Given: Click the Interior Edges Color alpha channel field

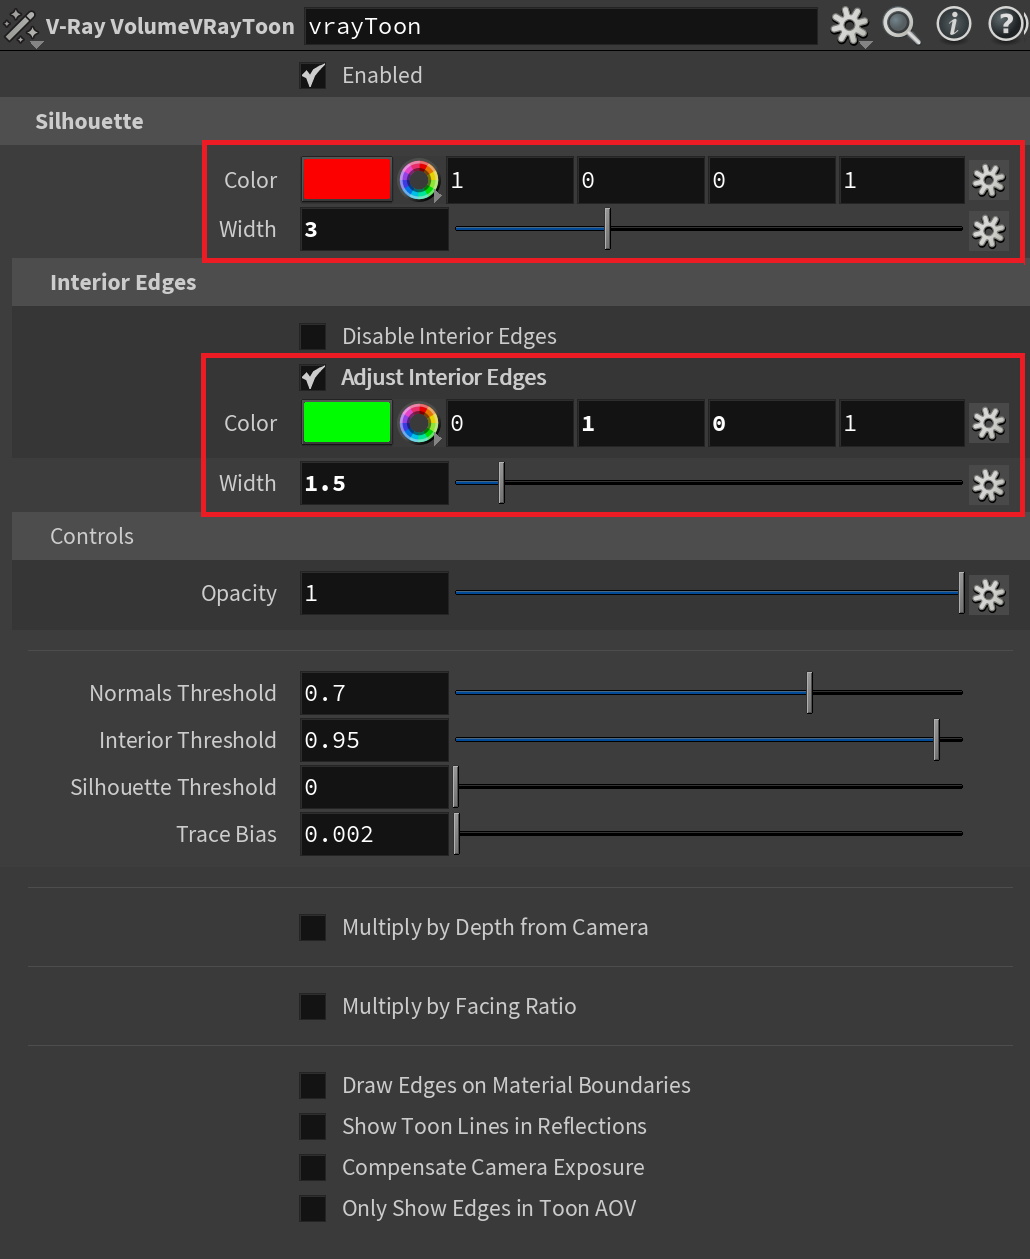Looking at the screenshot, I should 903,423.
